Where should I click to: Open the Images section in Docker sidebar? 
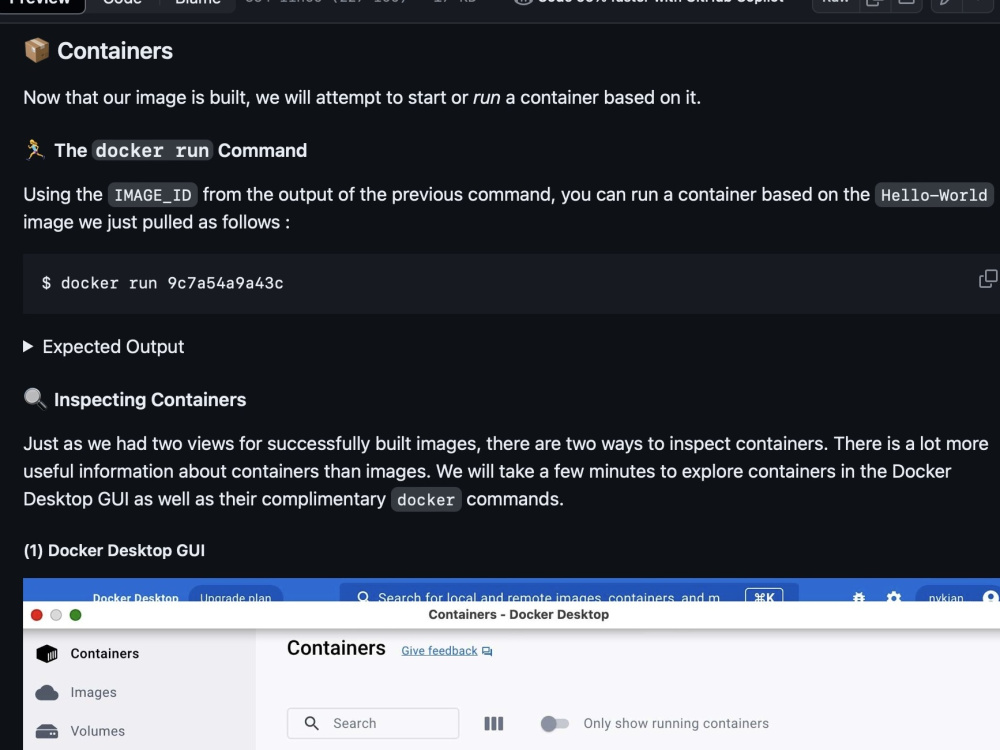click(x=94, y=692)
